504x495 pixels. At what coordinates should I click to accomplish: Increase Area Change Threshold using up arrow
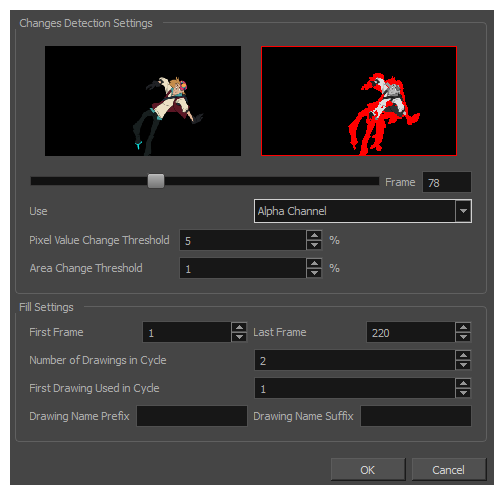point(314,263)
